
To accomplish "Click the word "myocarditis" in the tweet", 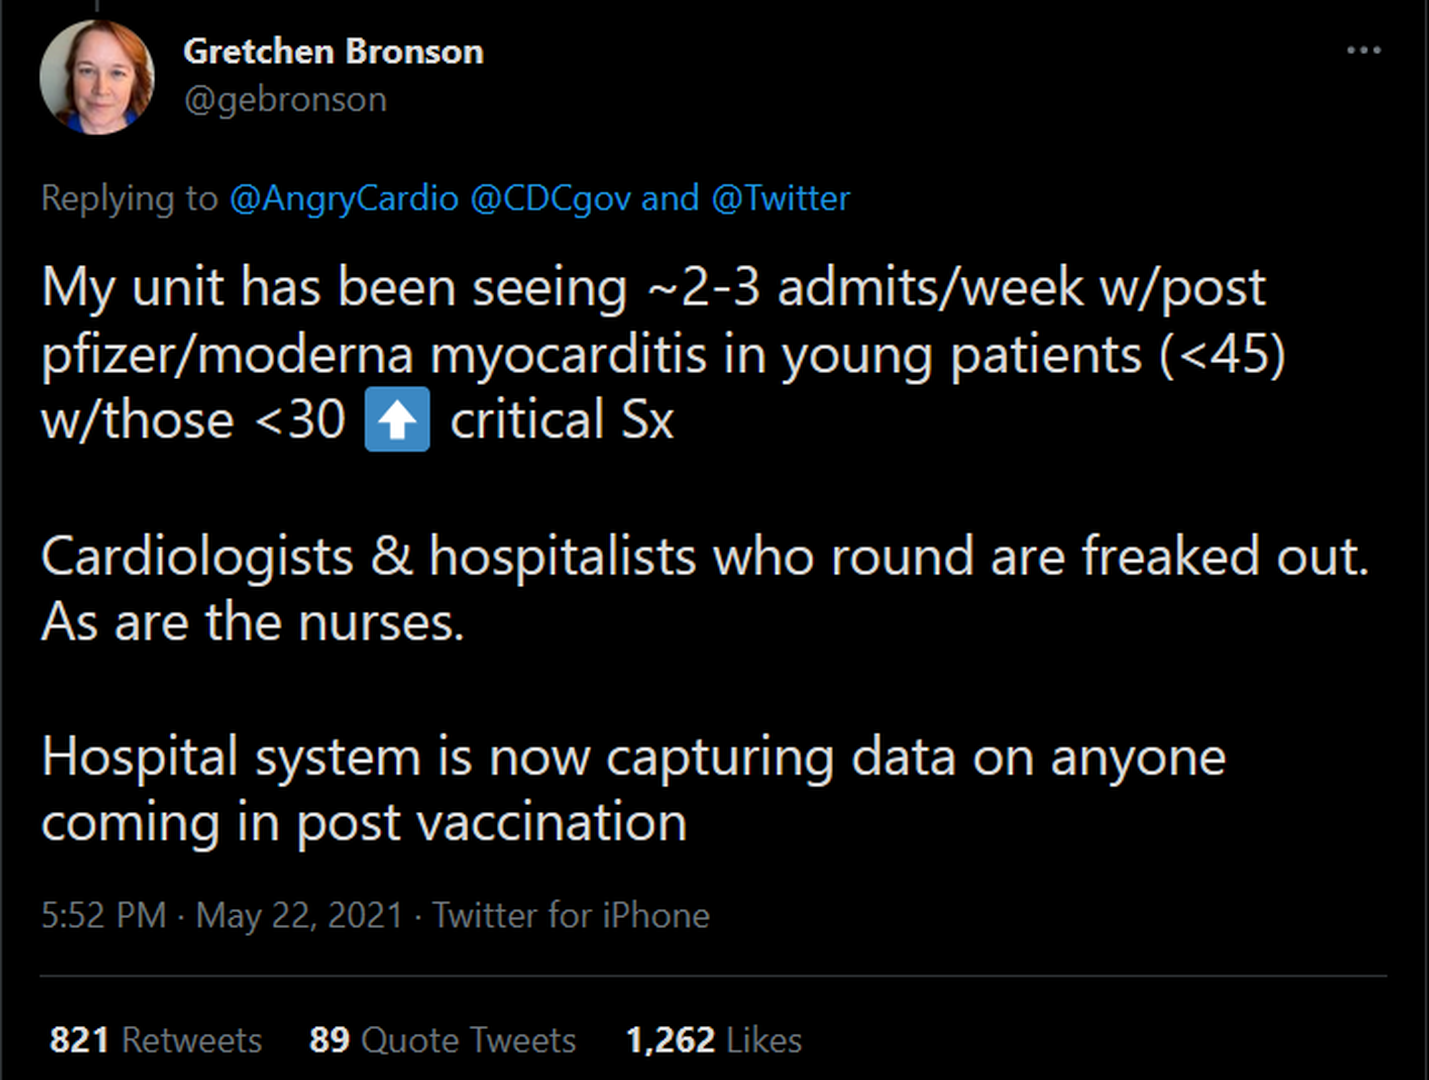I will click(568, 355).
